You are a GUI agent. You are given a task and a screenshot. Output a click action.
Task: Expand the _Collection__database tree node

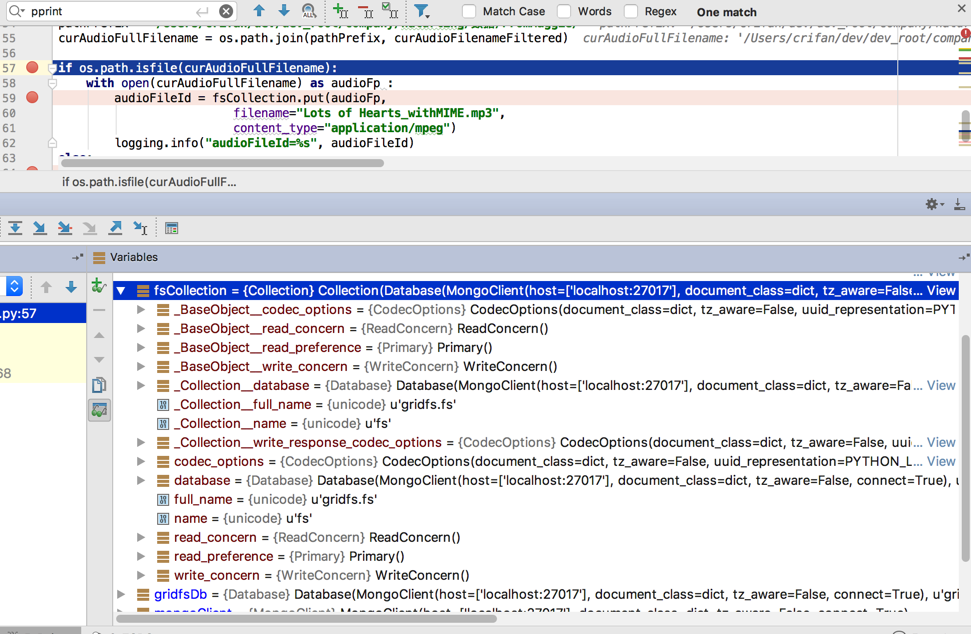141,385
